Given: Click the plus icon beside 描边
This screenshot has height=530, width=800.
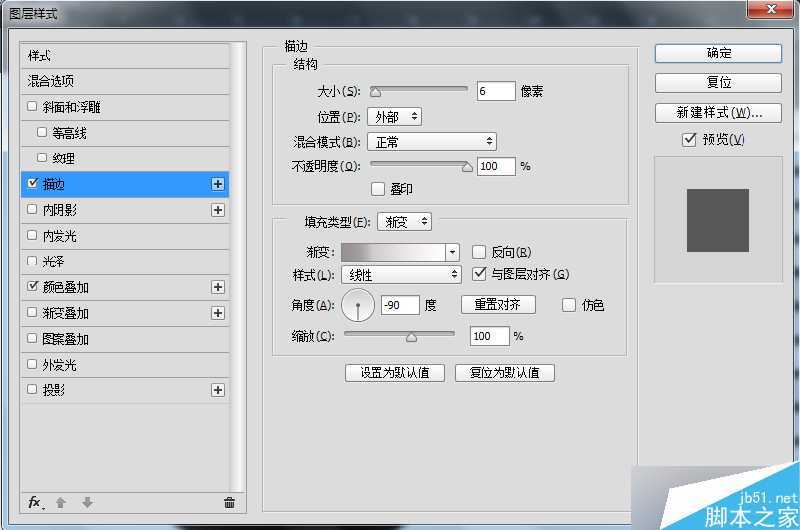Looking at the screenshot, I should click(217, 184).
